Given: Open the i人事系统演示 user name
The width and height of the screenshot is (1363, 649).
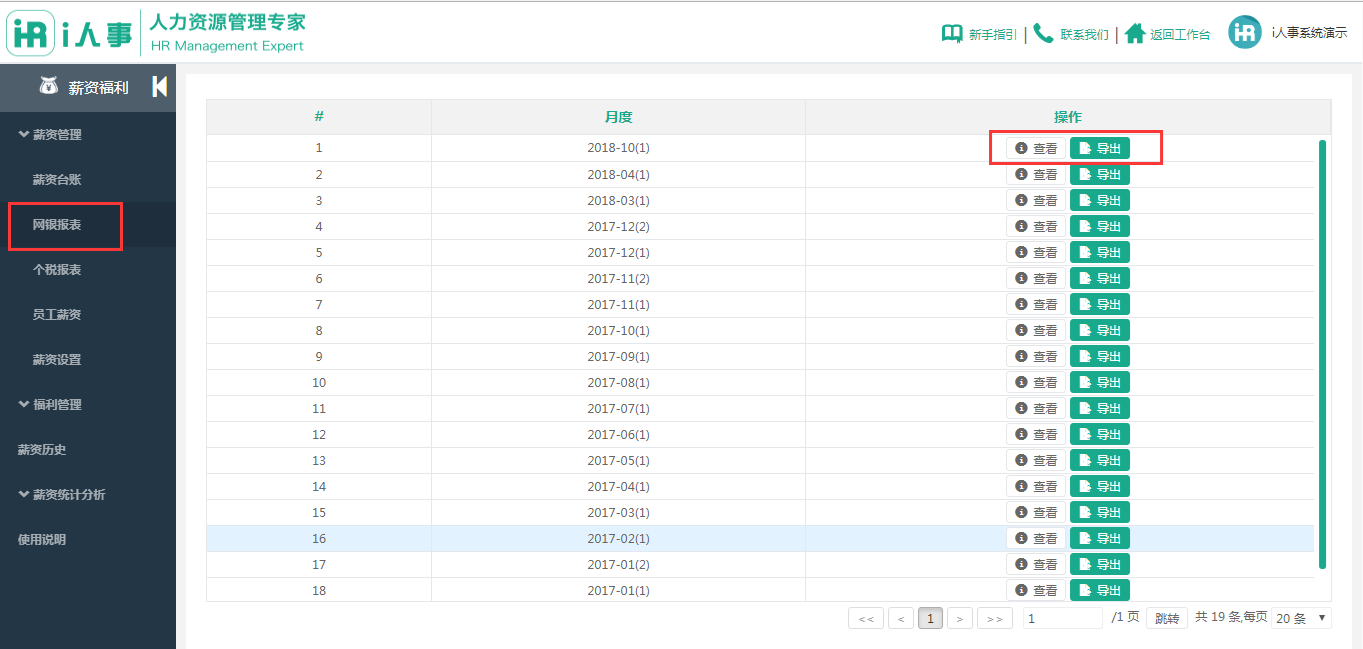Looking at the screenshot, I should pos(1309,33).
